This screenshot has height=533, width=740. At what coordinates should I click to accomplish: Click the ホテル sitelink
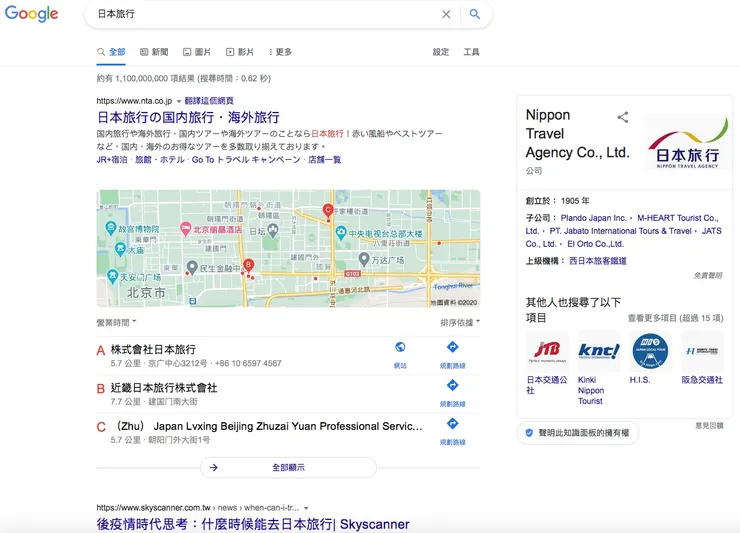(172, 160)
